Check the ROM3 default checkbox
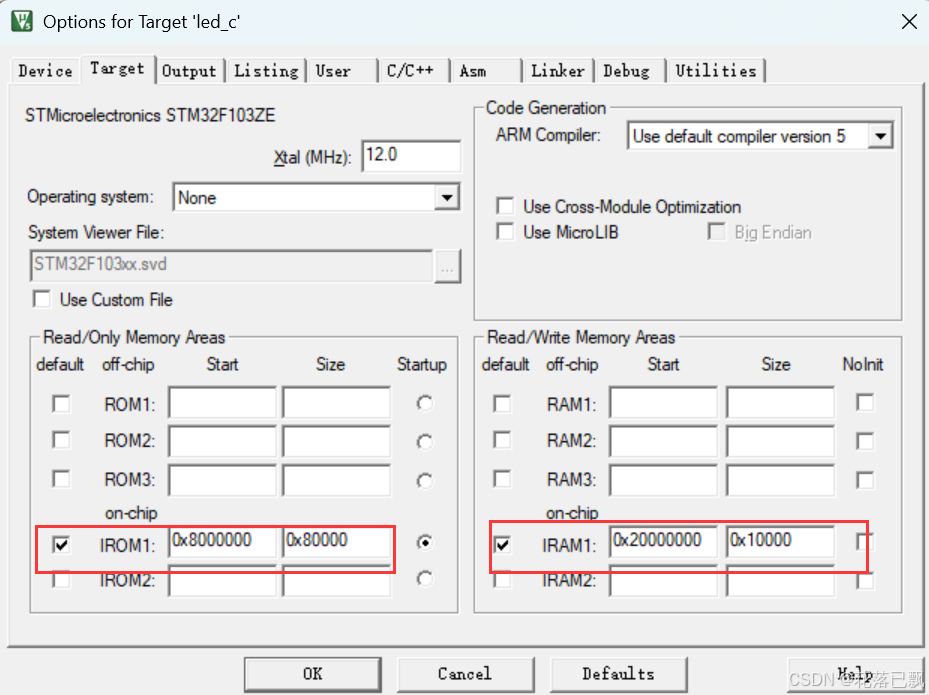 (61, 479)
